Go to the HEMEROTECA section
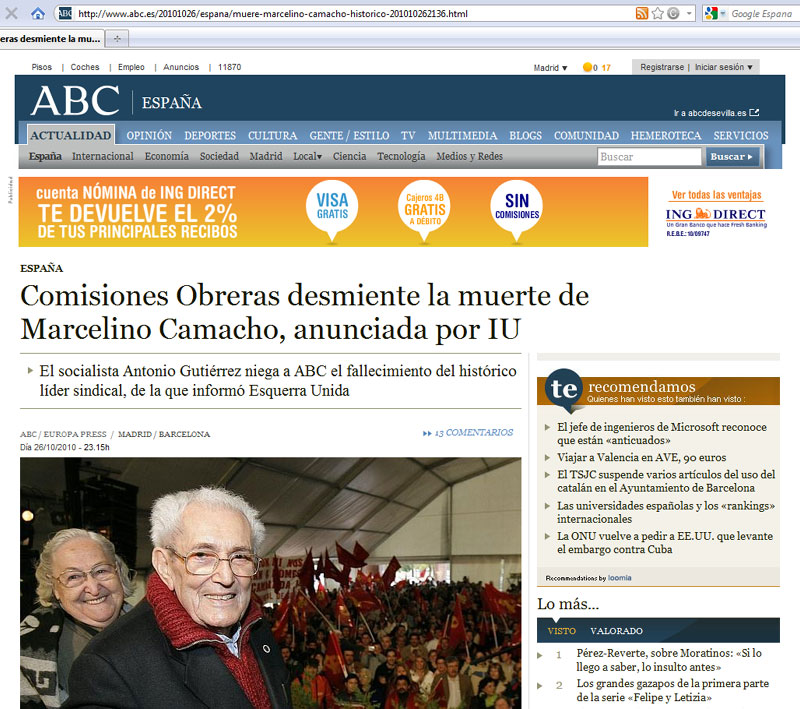The height and width of the screenshot is (709, 800). [x=665, y=136]
